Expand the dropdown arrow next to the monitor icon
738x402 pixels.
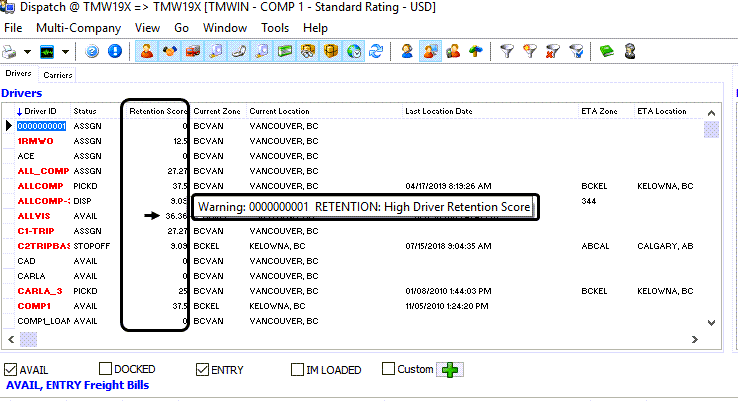tap(65, 52)
